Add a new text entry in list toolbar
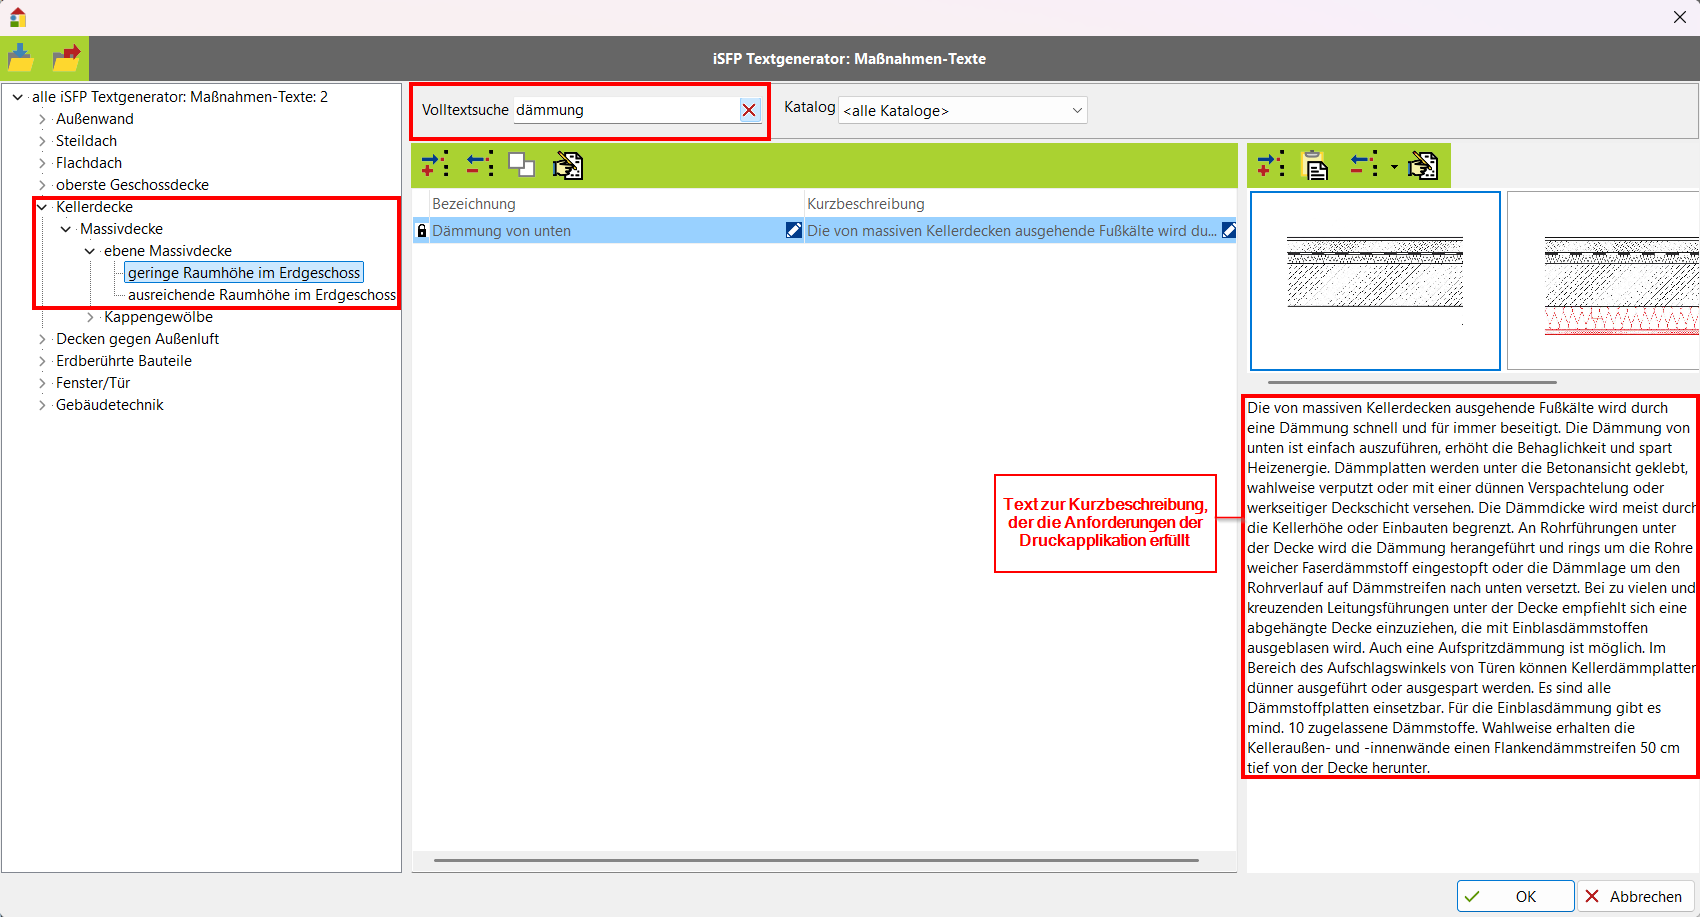This screenshot has height=917, width=1700. pyautogui.click(x=435, y=165)
